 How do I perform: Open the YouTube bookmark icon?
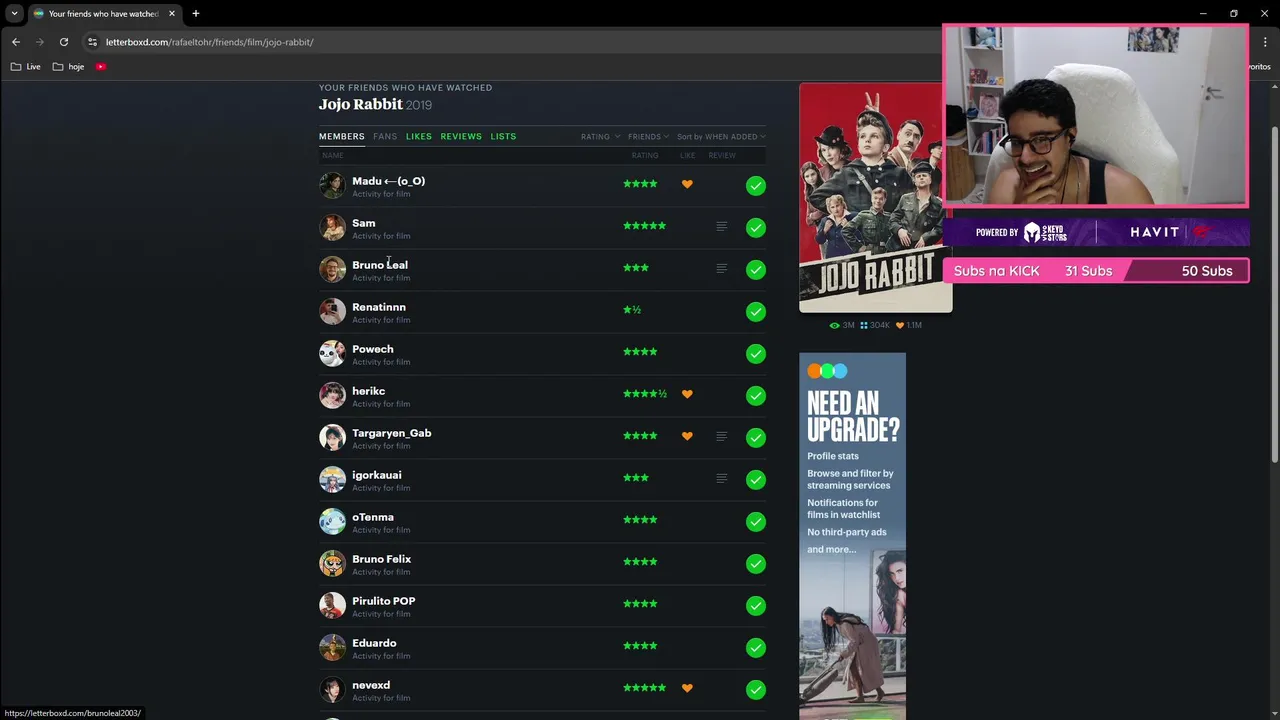[x=101, y=67]
